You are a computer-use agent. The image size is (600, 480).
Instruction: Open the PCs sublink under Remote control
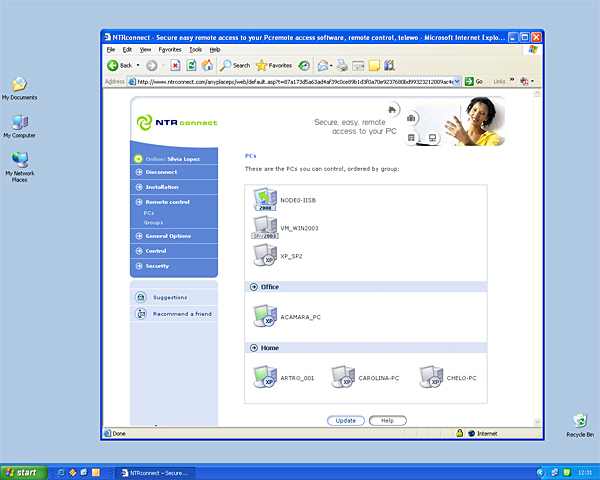(149, 213)
